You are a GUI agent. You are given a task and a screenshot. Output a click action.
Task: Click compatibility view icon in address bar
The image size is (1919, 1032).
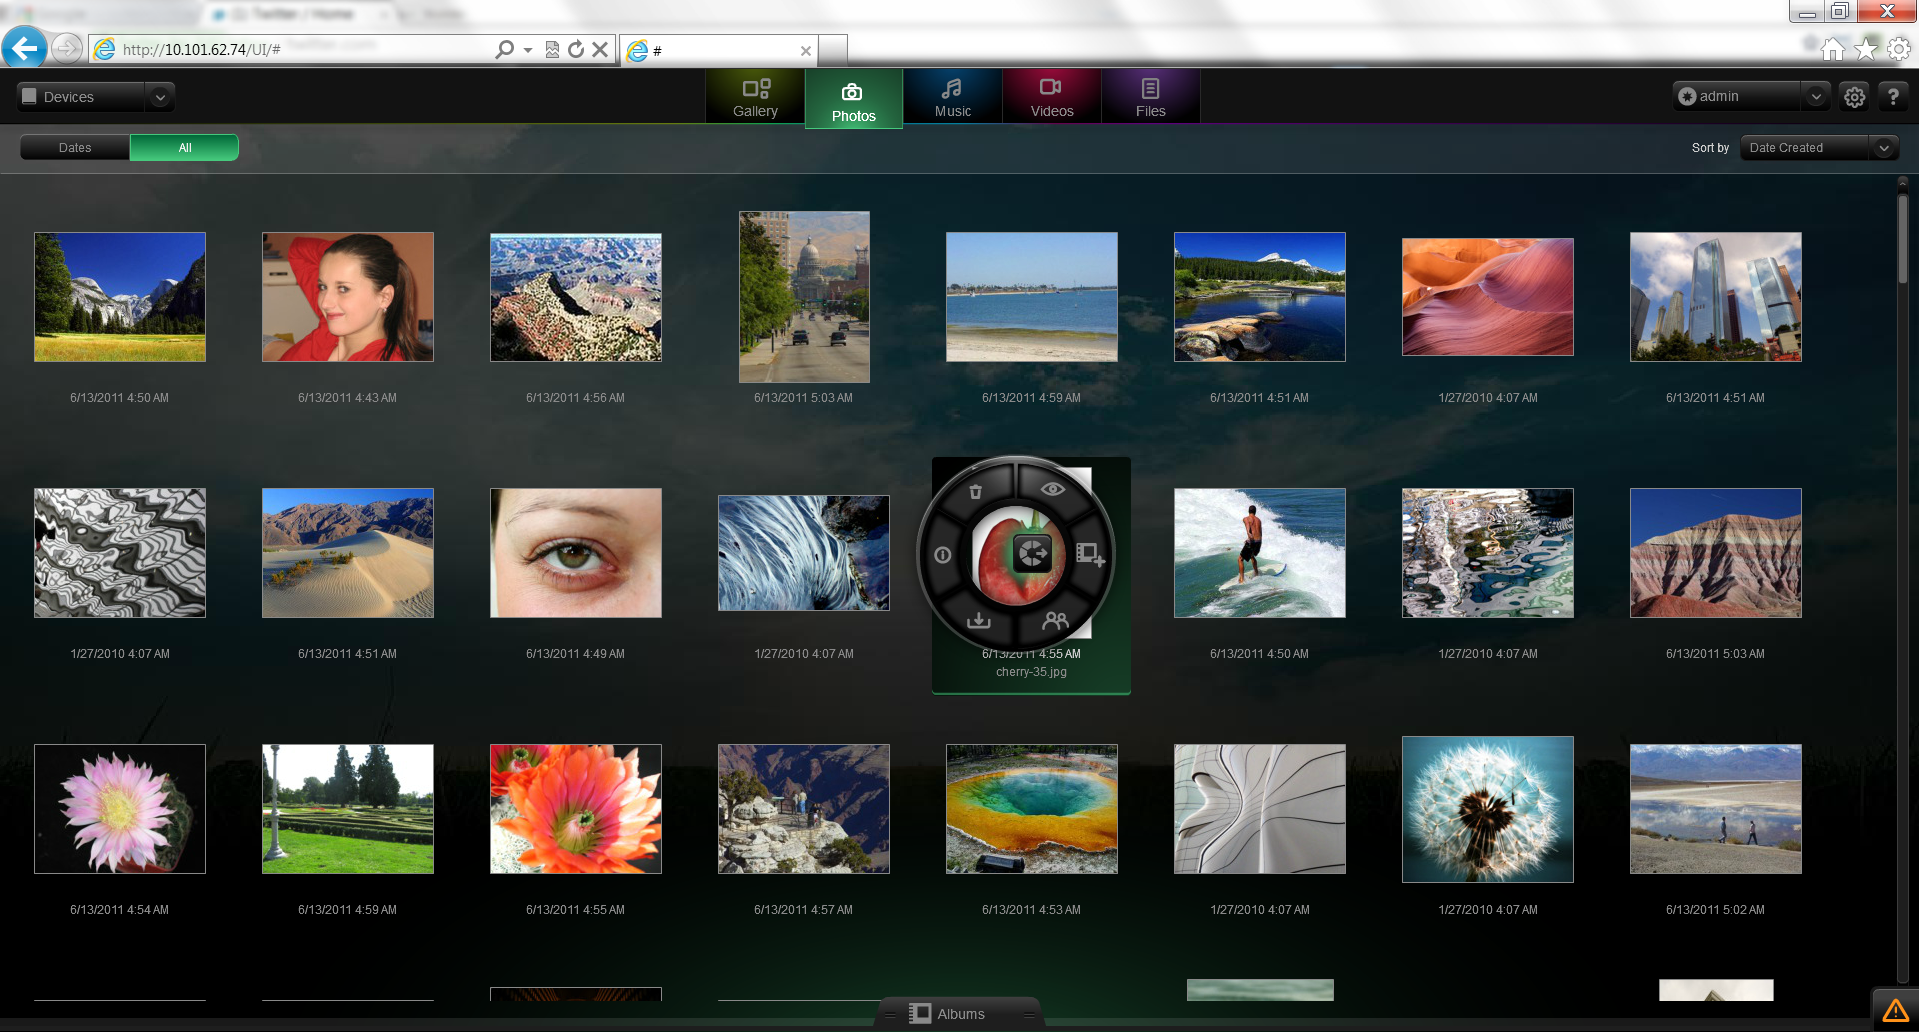point(552,49)
